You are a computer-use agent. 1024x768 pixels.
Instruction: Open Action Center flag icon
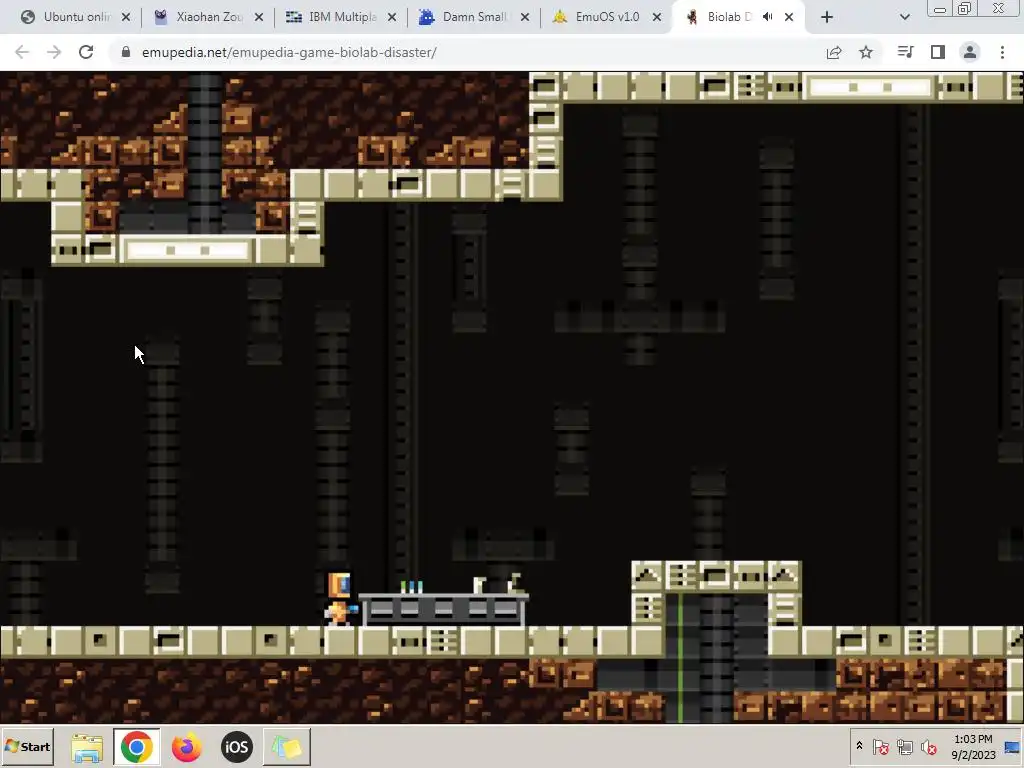point(880,746)
